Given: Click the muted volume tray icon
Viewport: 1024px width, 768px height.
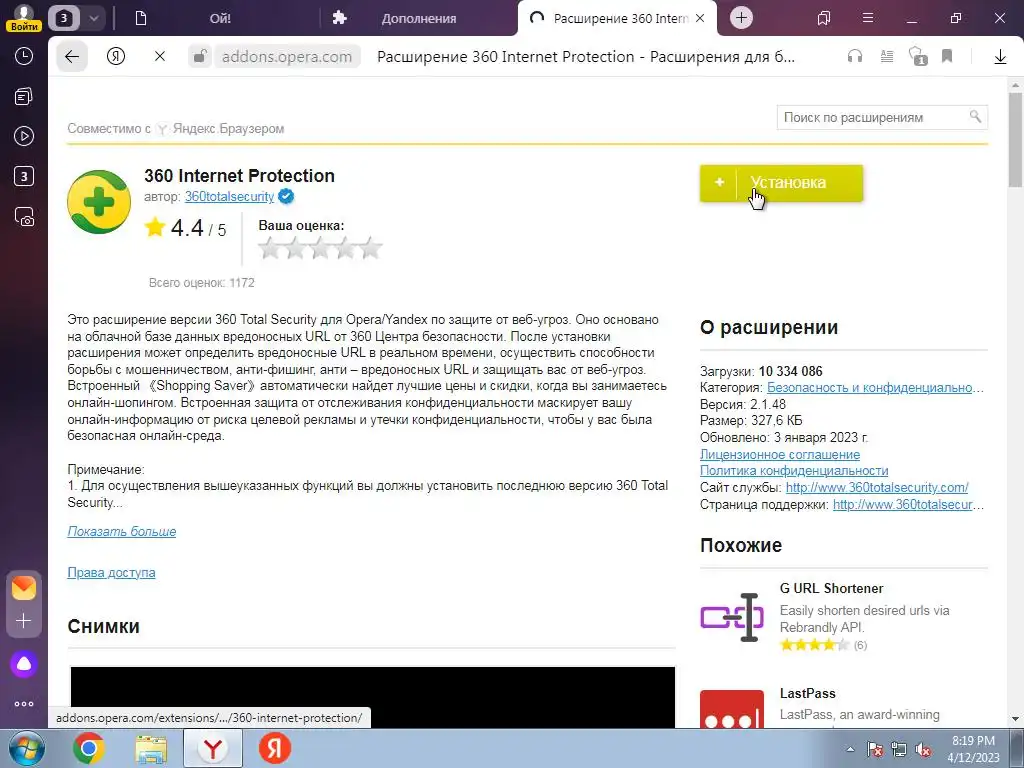Looking at the screenshot, I should (x=923, y=750).
